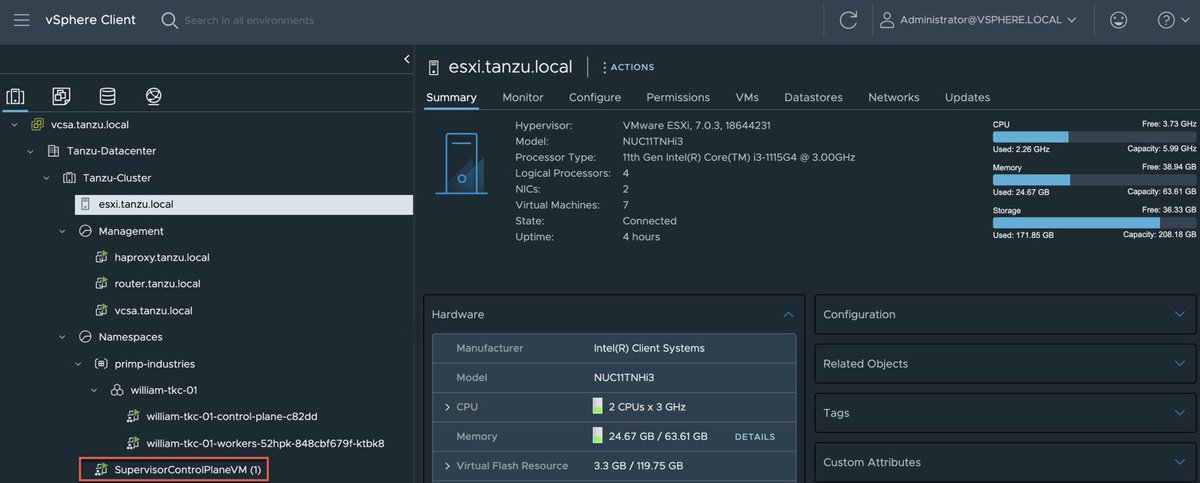Collapse the left navigation pane
This screenshot has height=483, width=1200.
(x=406, y=59)
